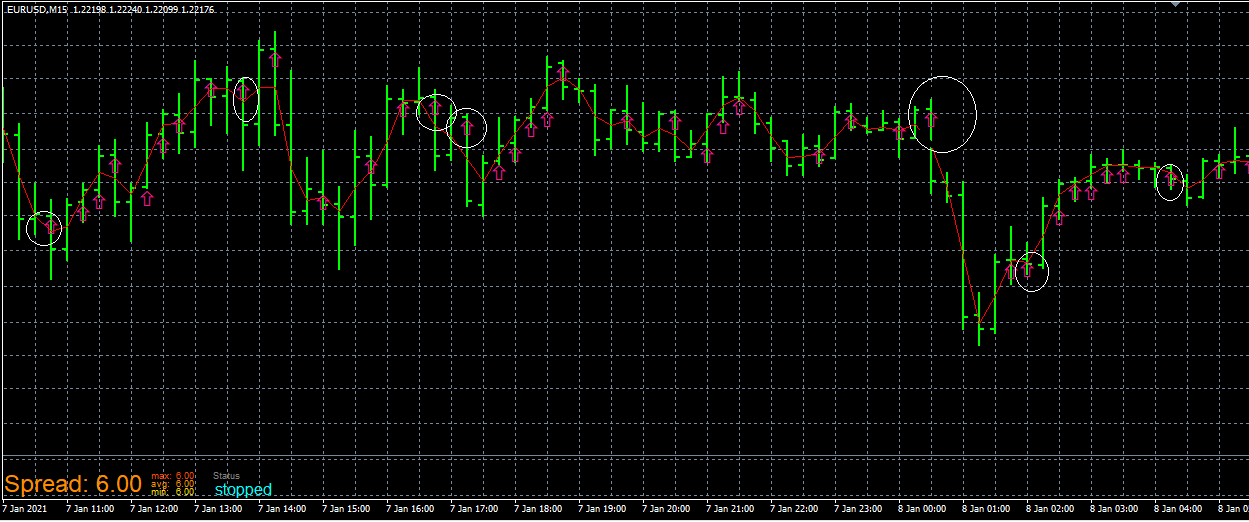Click the 7 Jan 16:00 time label

tap(410, 509)
